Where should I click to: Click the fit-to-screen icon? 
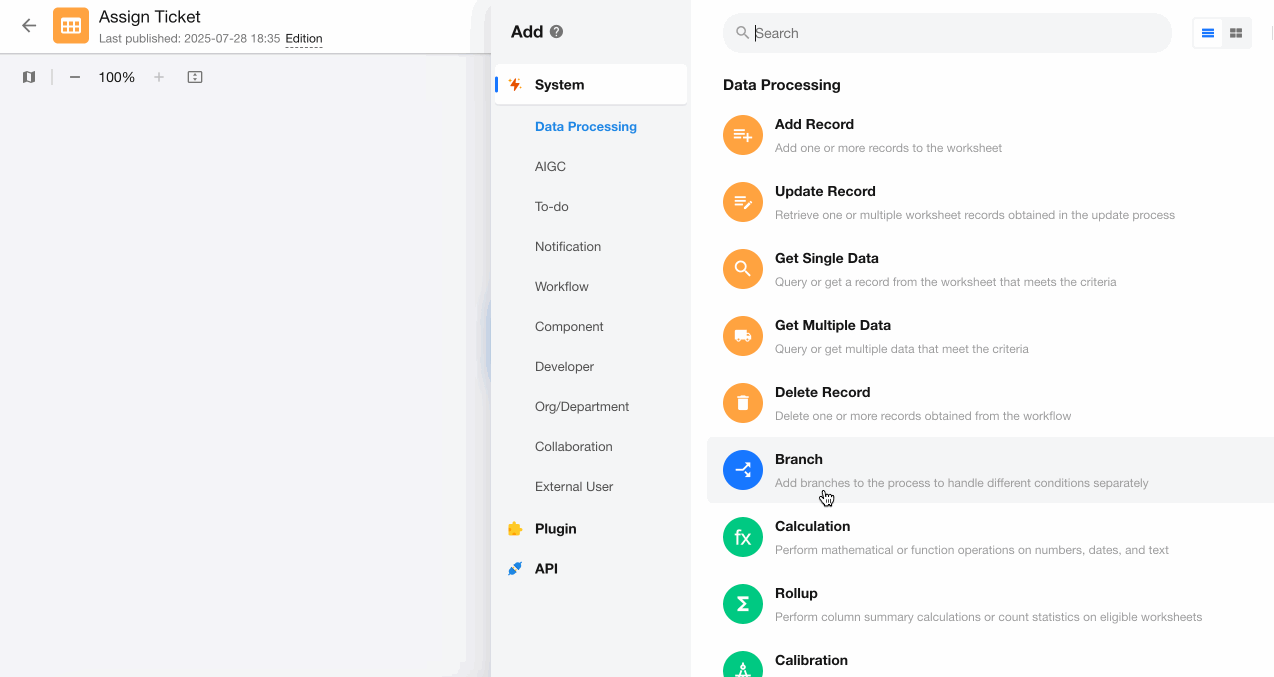[x=195, y=77]
